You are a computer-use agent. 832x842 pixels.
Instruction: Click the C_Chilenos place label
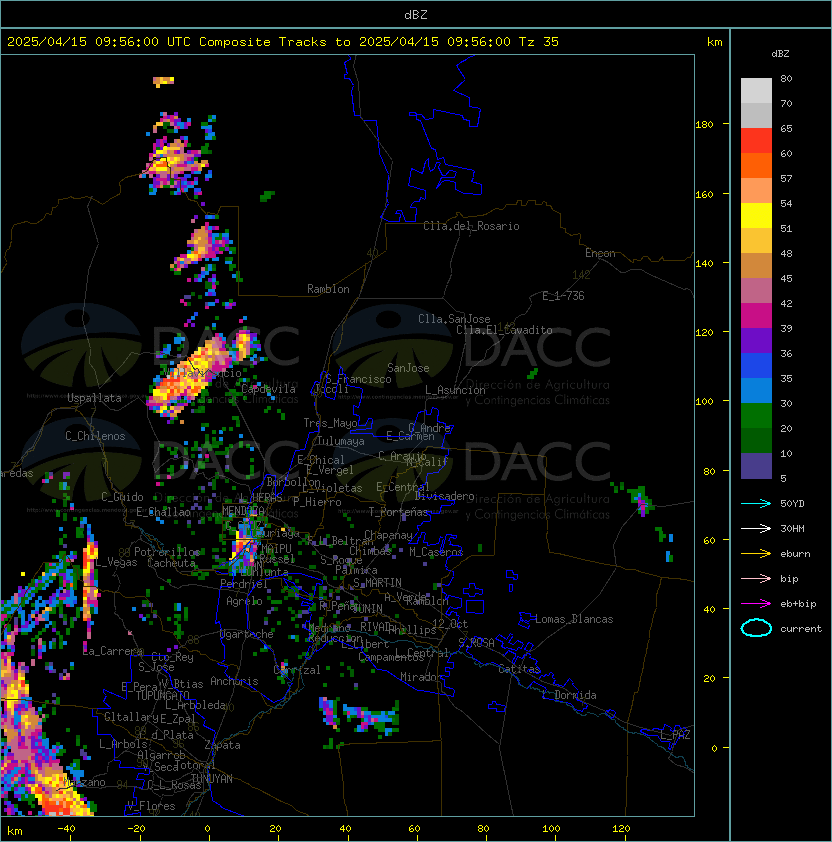pyautogui.click(x=95, y=436)
